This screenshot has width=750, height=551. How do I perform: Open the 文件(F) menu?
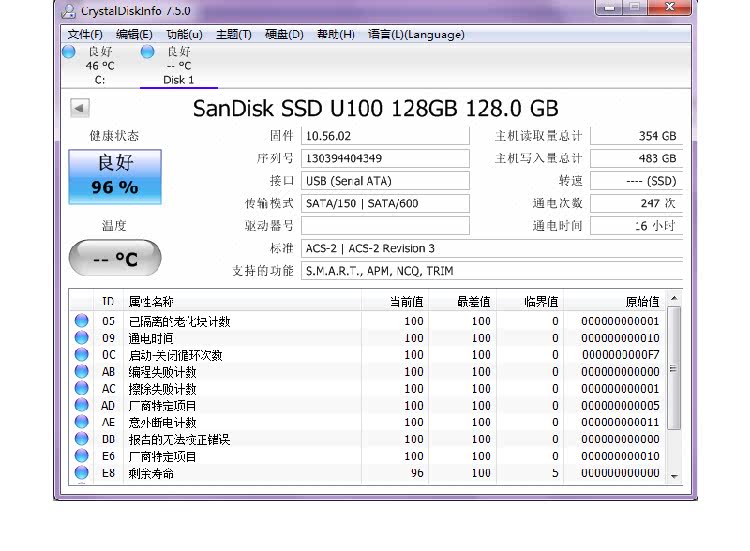[x=85, y=34]
